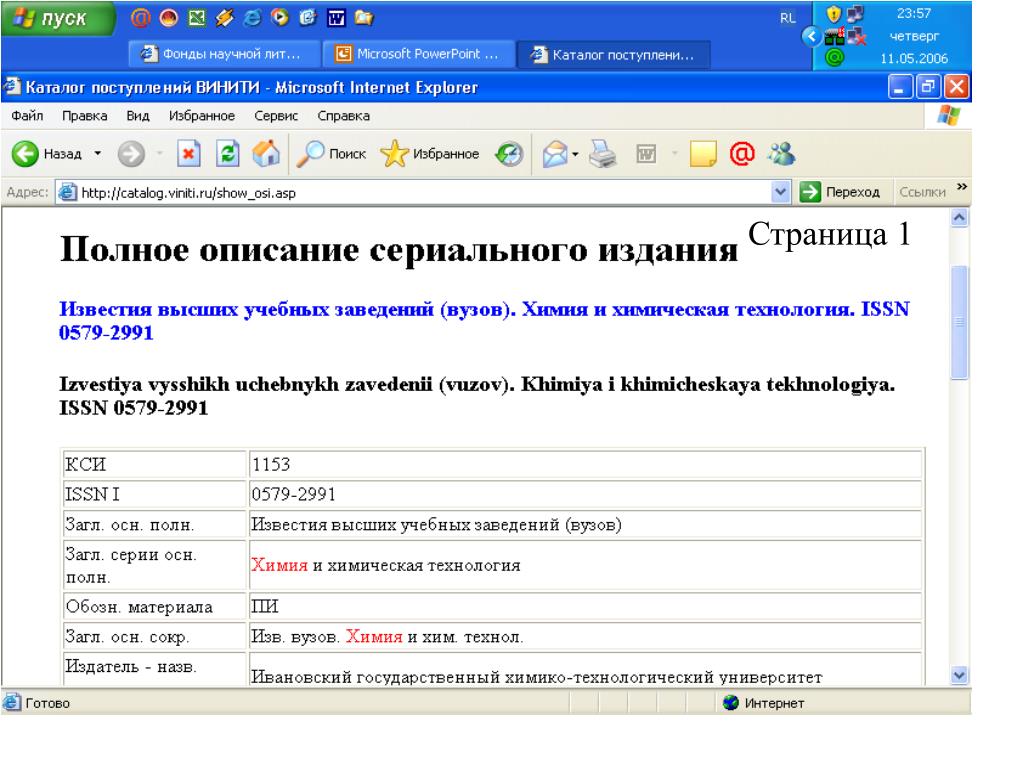Screen dimensions: 1024x768
Task: Open the address bar dropdown list
Action: (x=780, y=192)
